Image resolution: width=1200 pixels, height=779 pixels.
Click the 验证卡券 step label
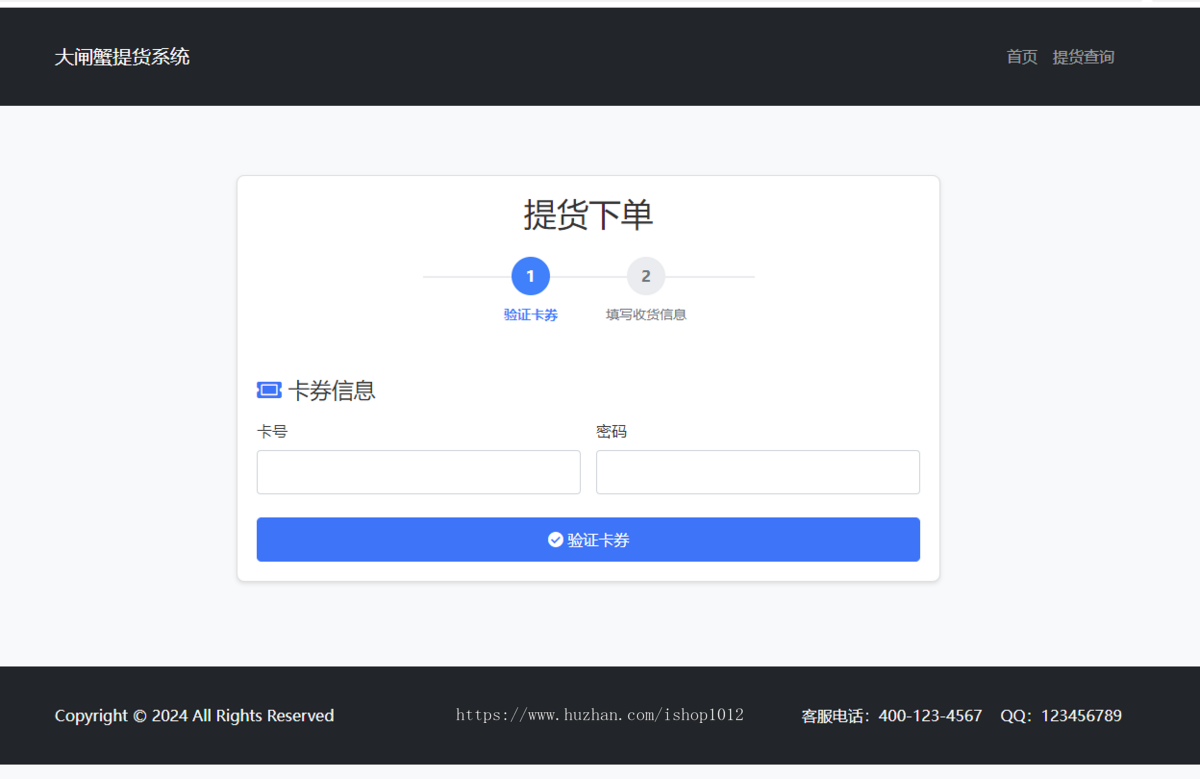pyautogui.click(x=530, y=315)
